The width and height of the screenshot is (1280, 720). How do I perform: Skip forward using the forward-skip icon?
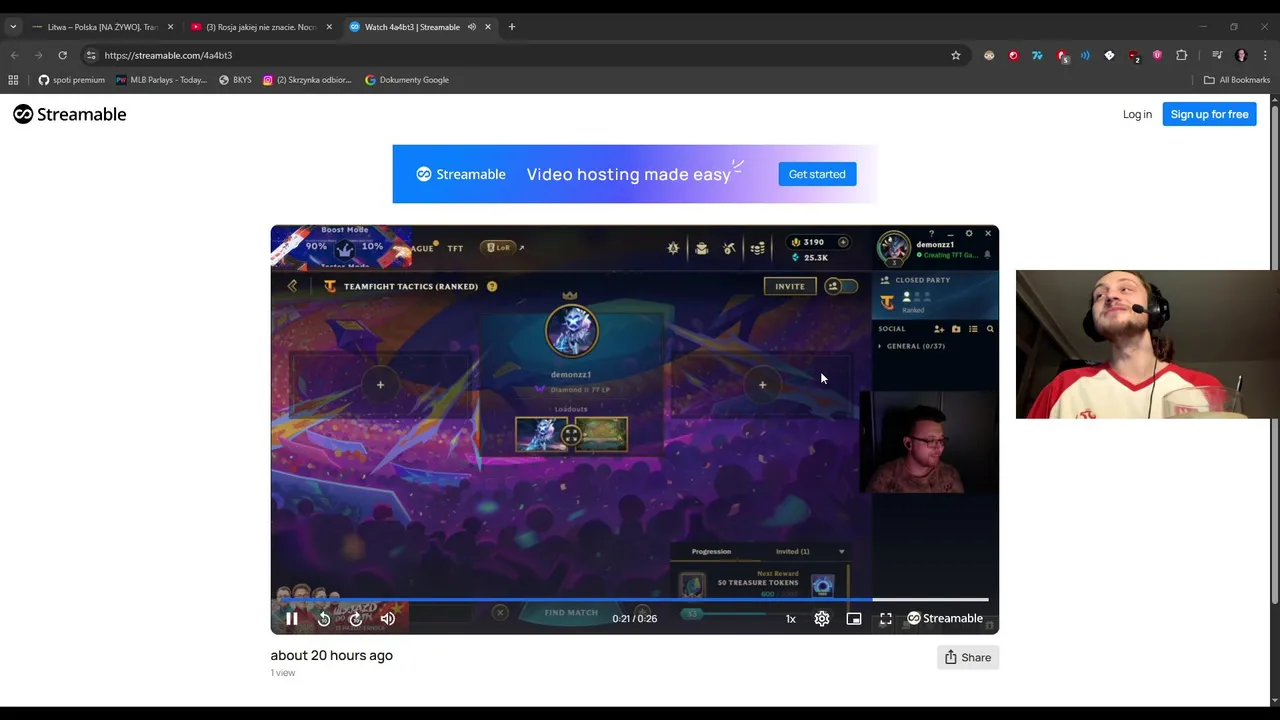pos(356,619)
